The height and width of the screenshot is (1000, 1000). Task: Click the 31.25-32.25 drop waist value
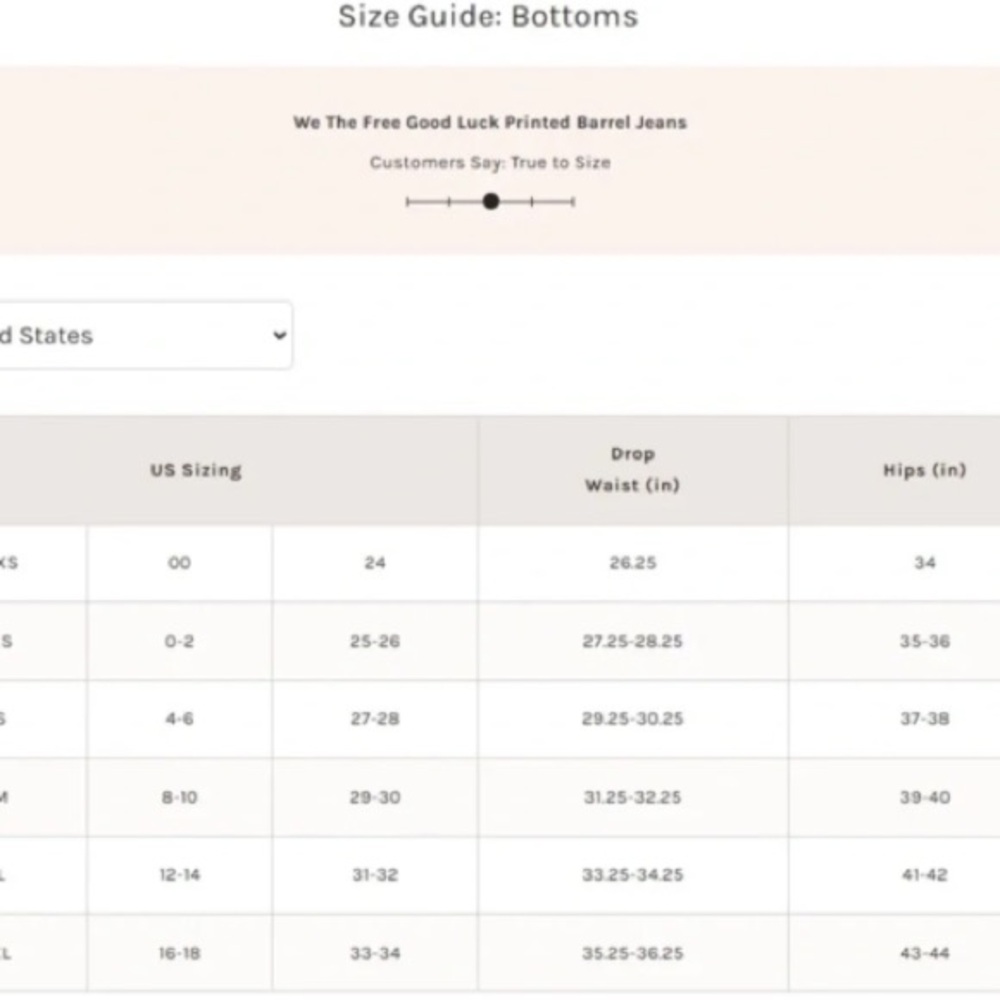pyautogui.click(x=633, y=797)
